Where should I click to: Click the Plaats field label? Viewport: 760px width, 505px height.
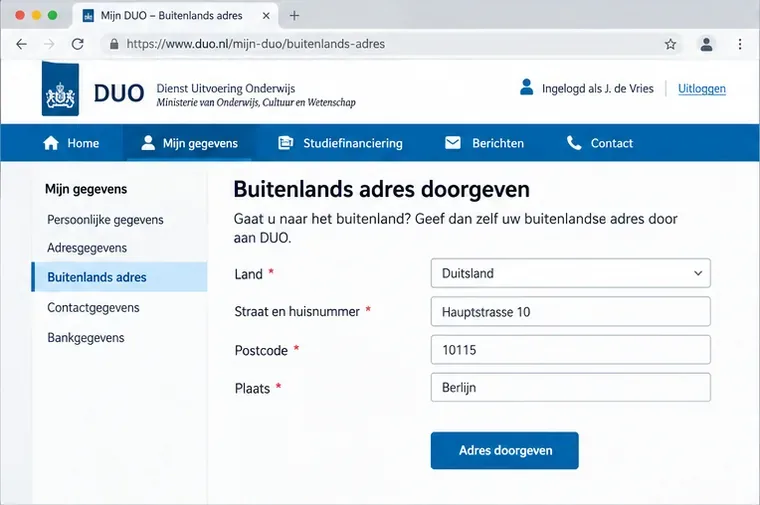pos(252,389)
